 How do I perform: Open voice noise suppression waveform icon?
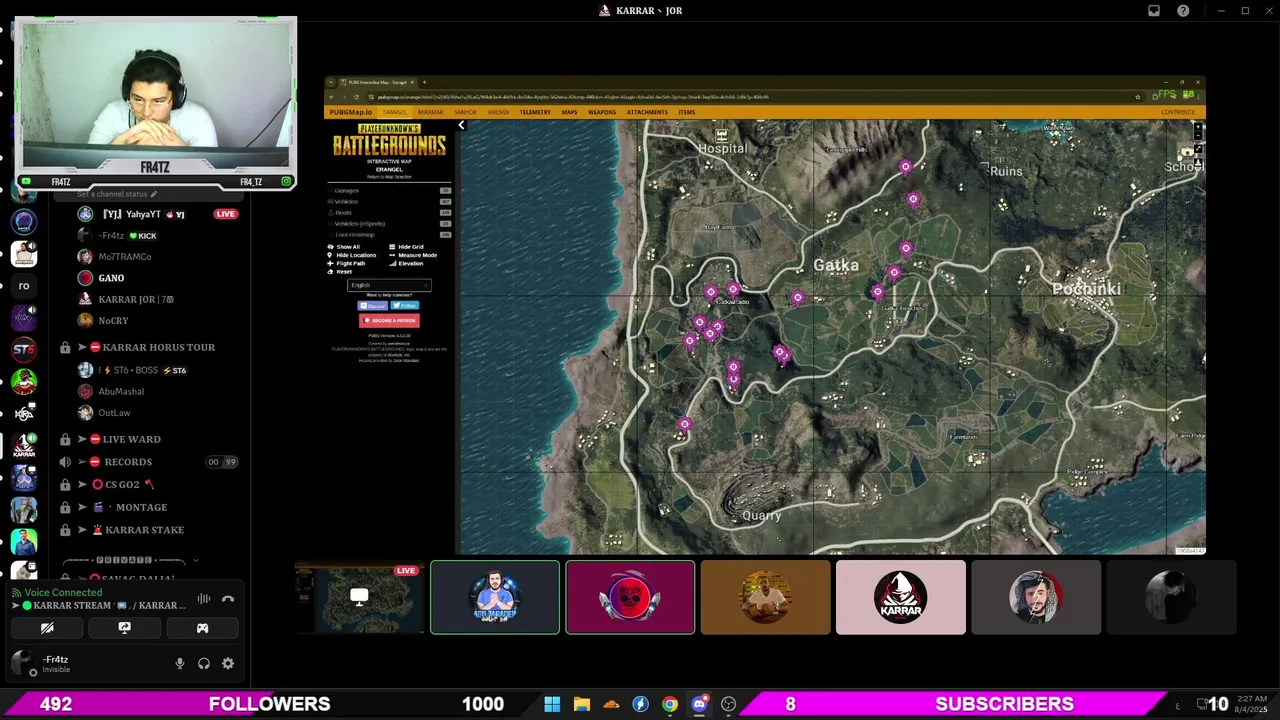(204, 599)
